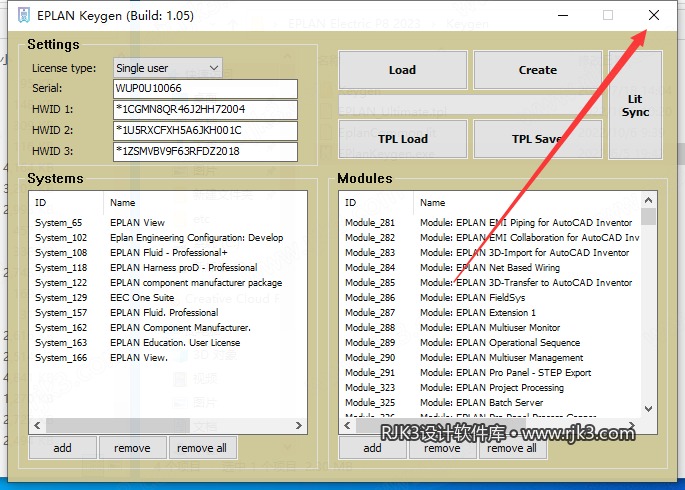
Task: Click the remove button under Modules
Action: (x=442, y=448)
